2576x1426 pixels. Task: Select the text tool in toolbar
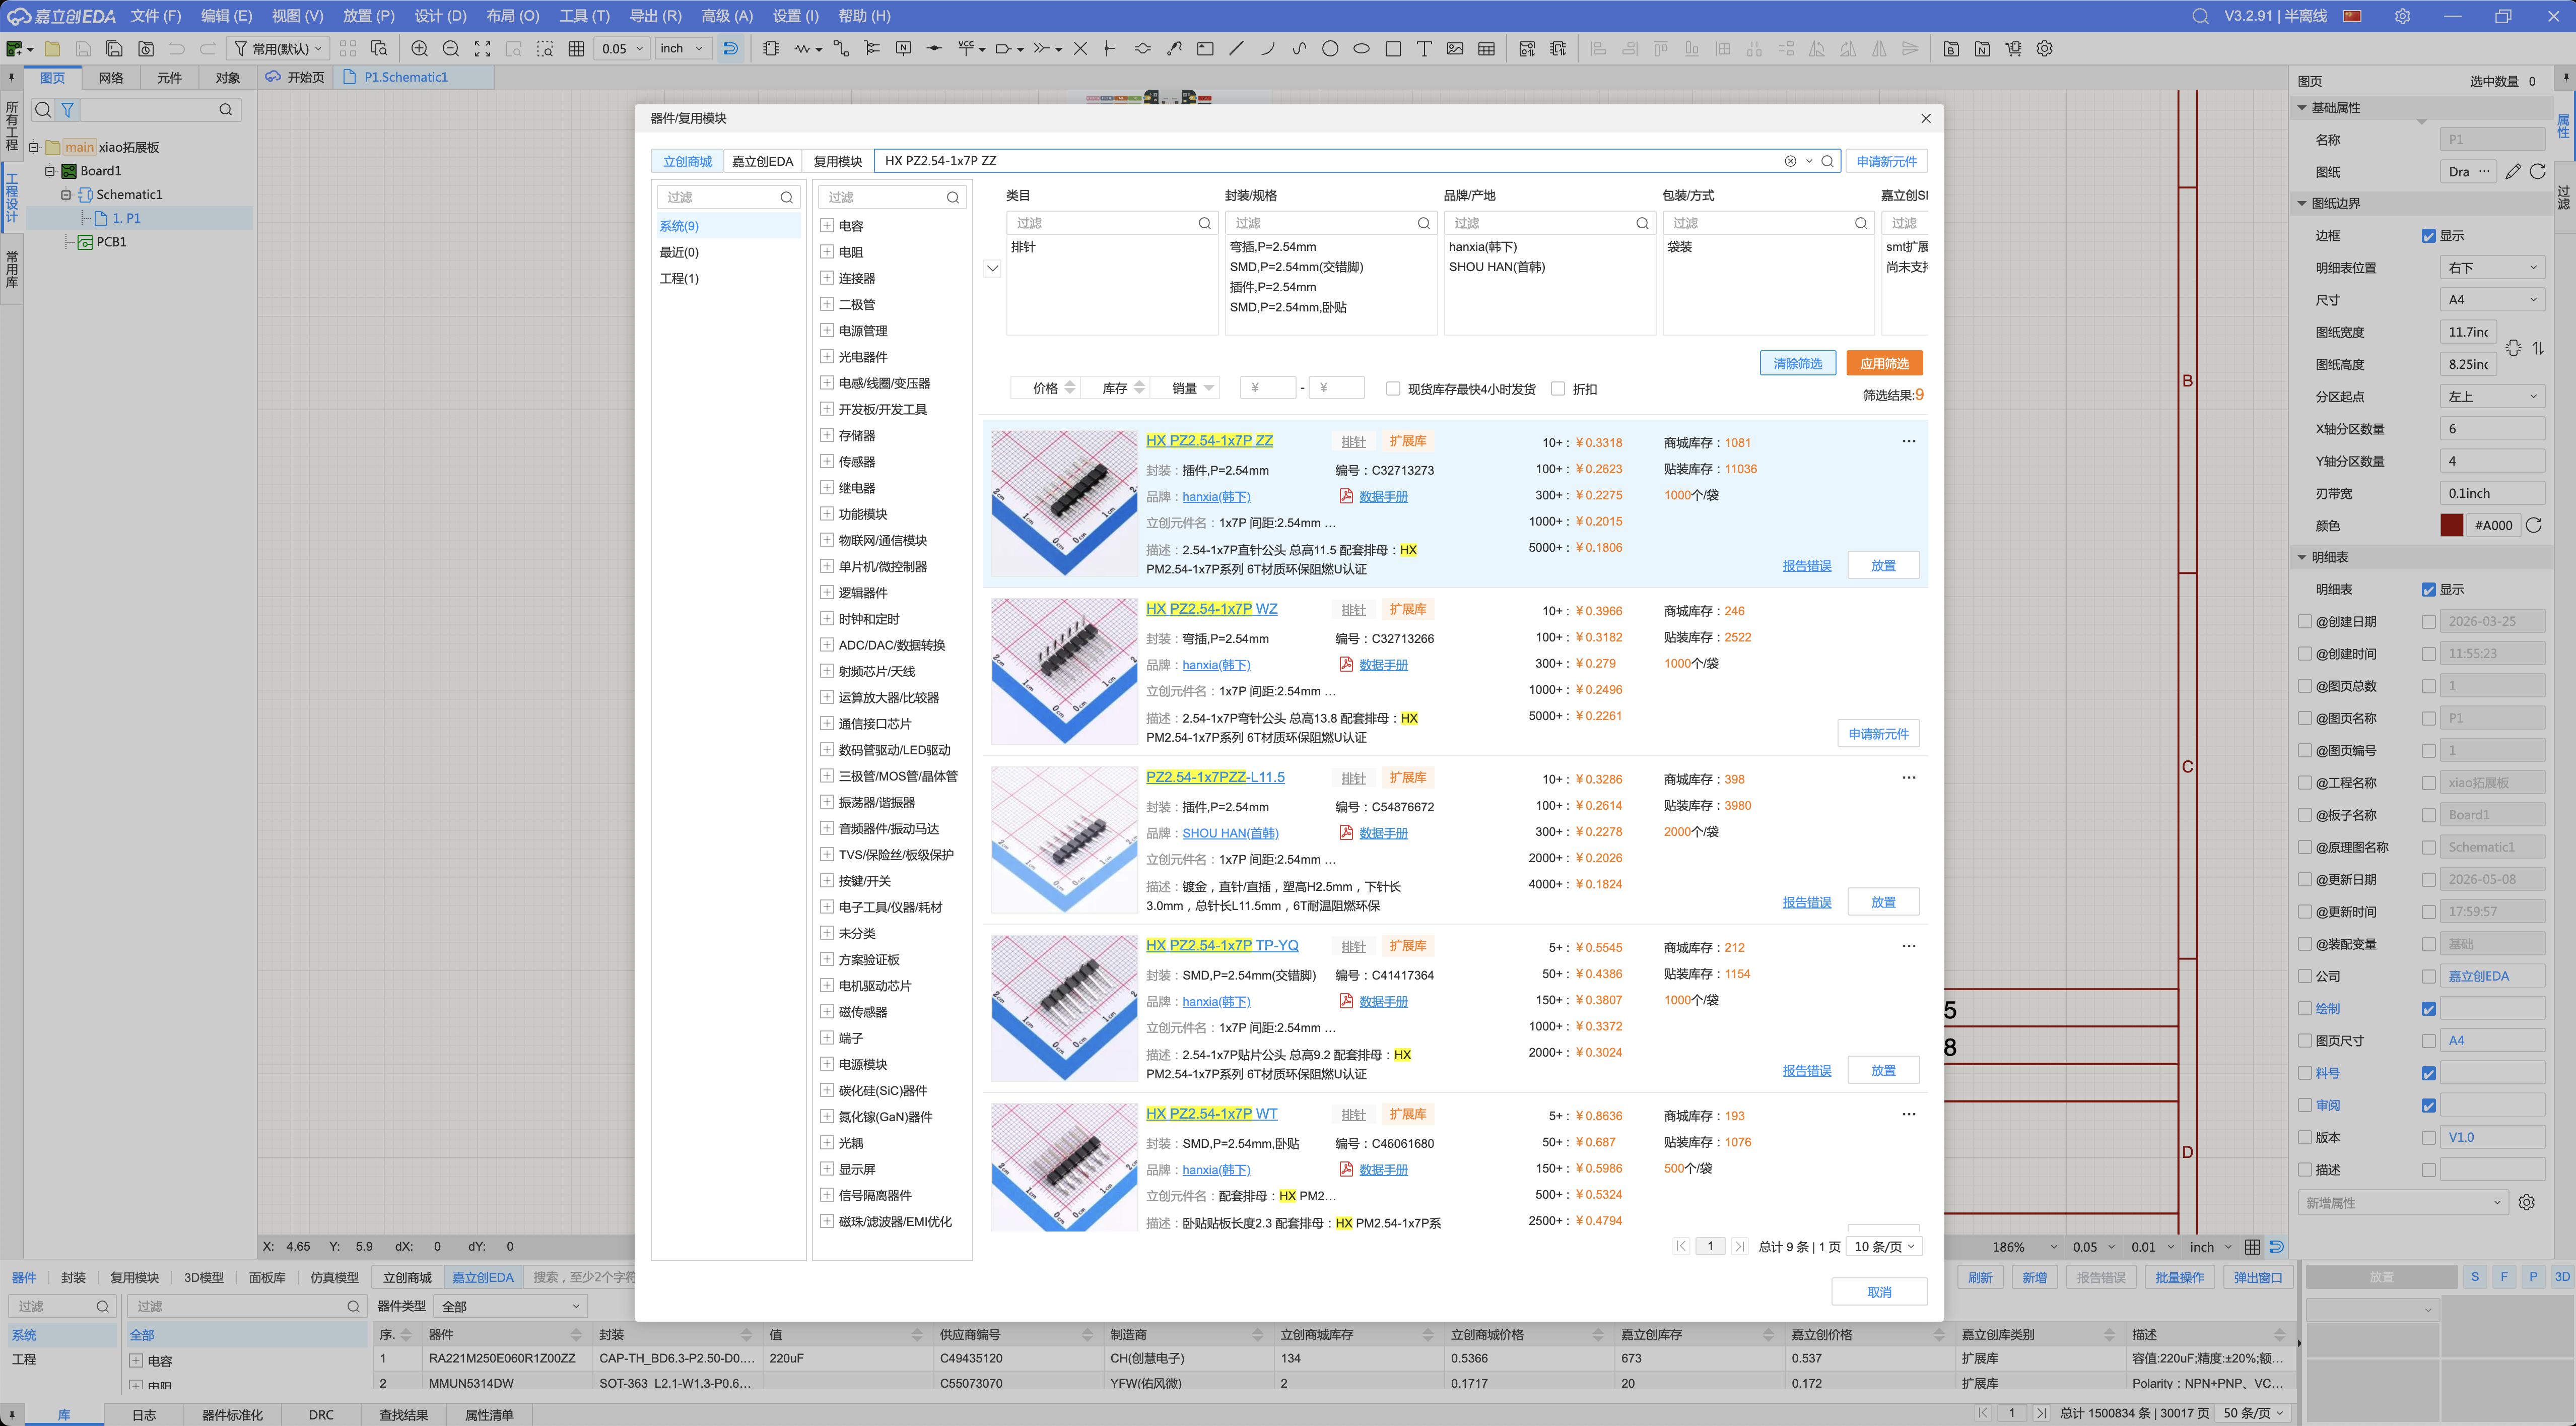1424,48
